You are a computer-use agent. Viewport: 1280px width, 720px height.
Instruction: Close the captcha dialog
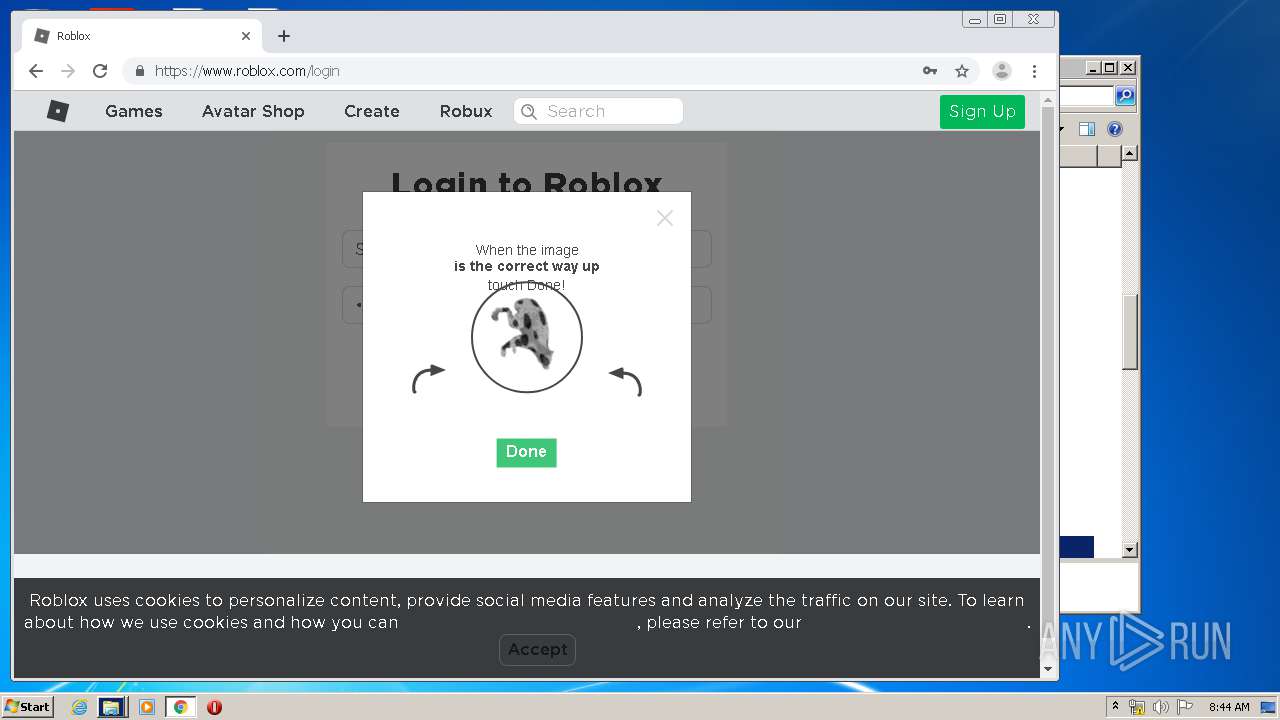(665, 218)
